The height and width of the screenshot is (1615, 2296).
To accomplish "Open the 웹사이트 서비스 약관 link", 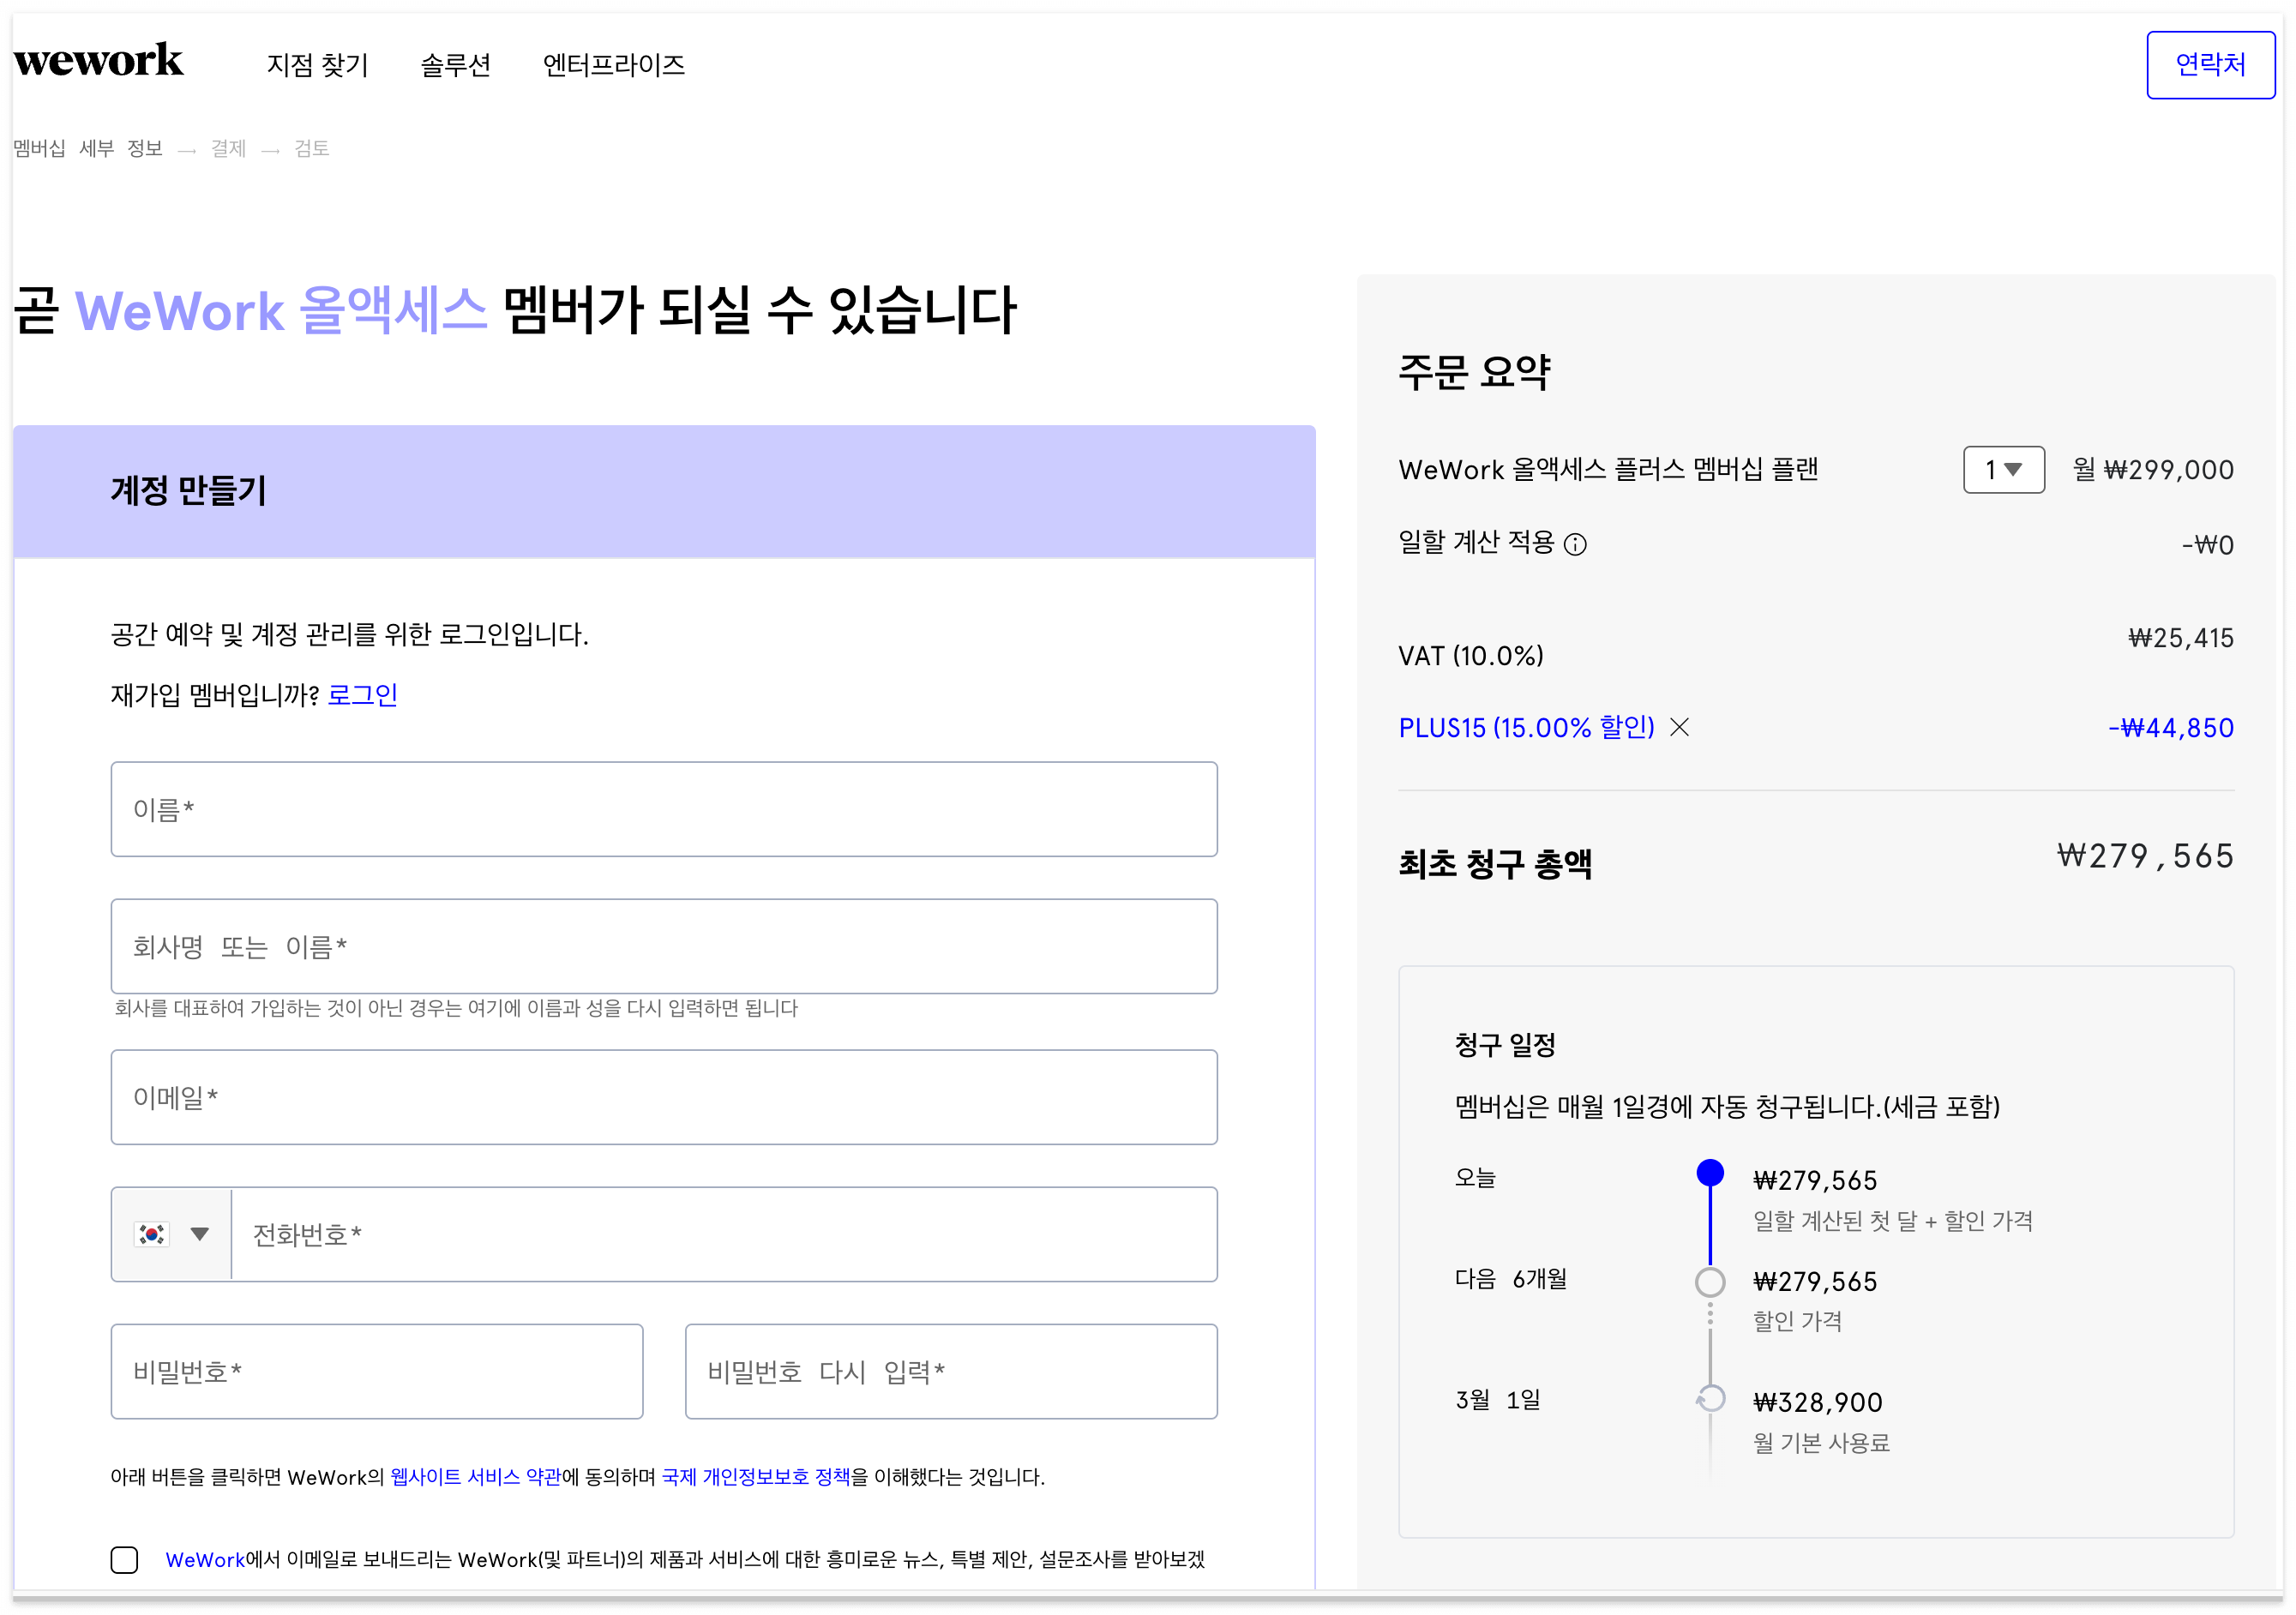I will [476, 1477].
